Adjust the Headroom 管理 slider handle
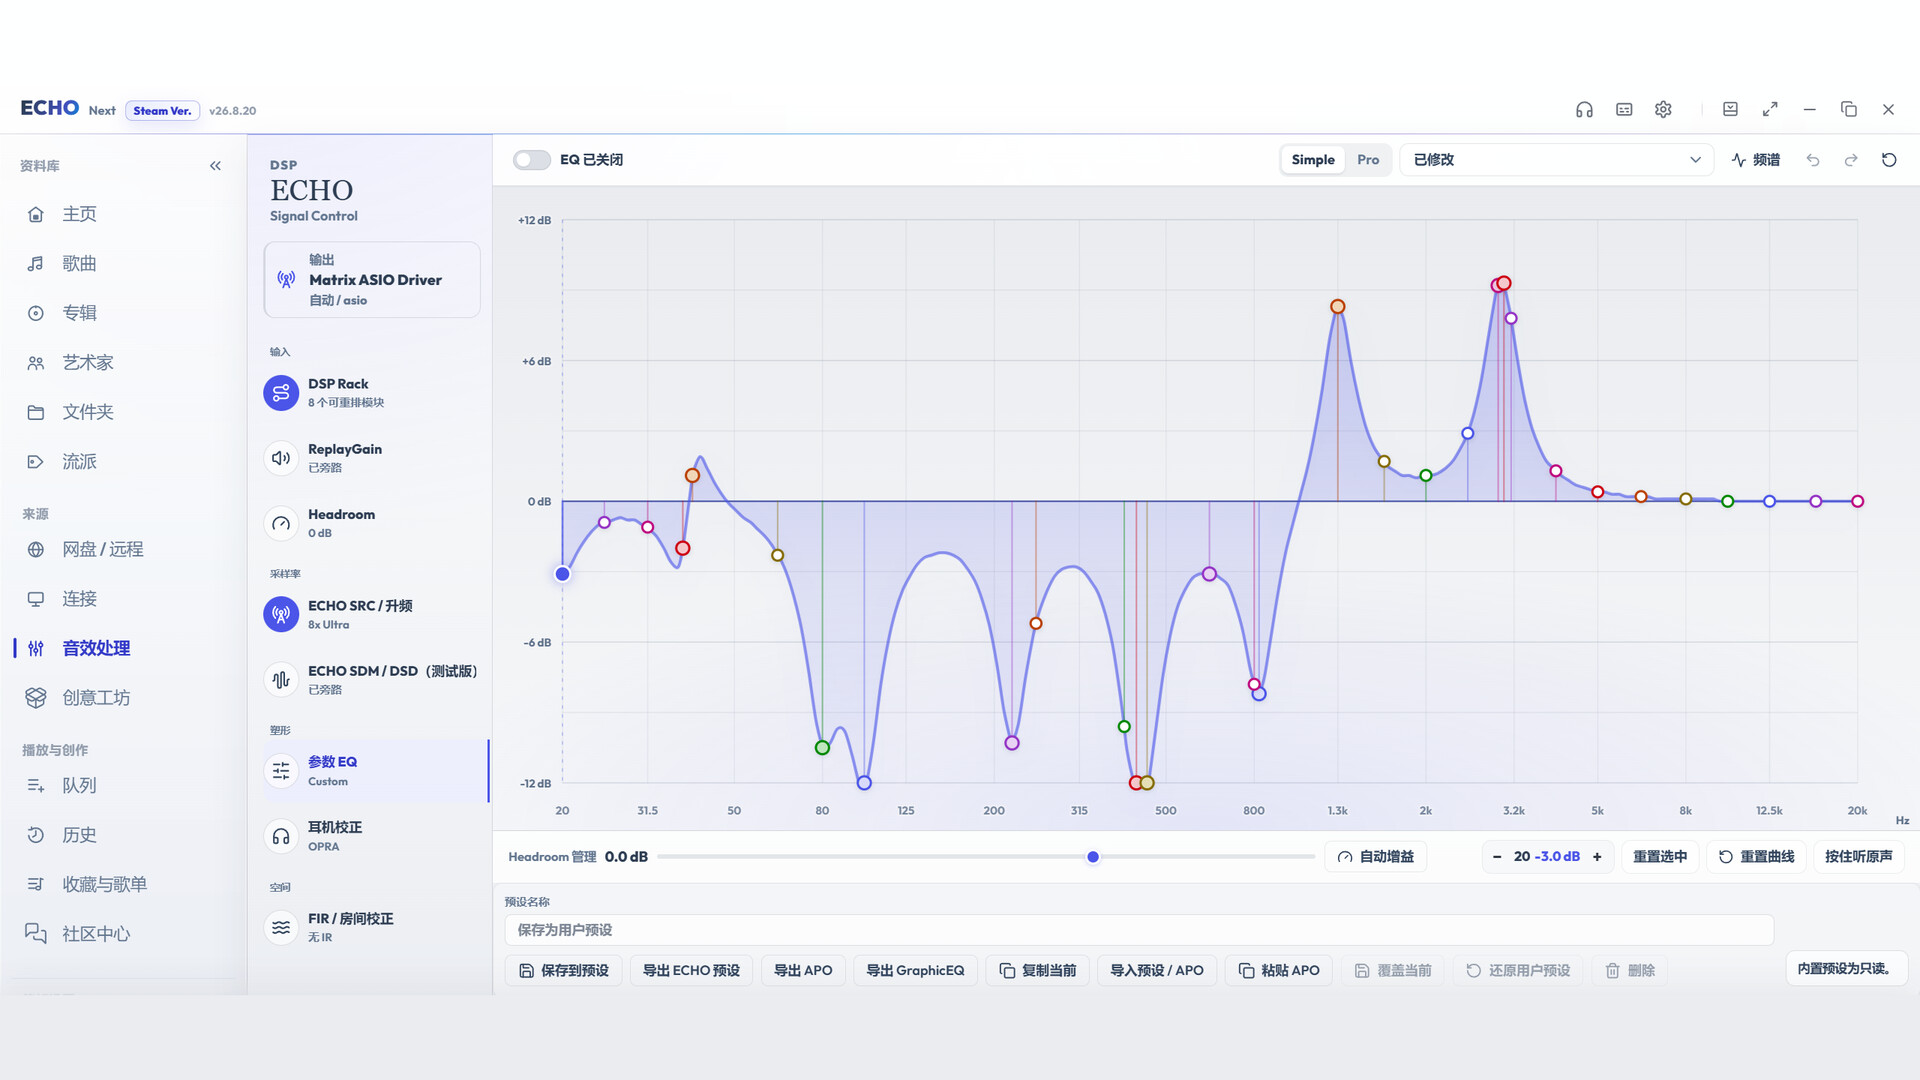Screen dimensions: 1920x1080 click(1093, 857)
